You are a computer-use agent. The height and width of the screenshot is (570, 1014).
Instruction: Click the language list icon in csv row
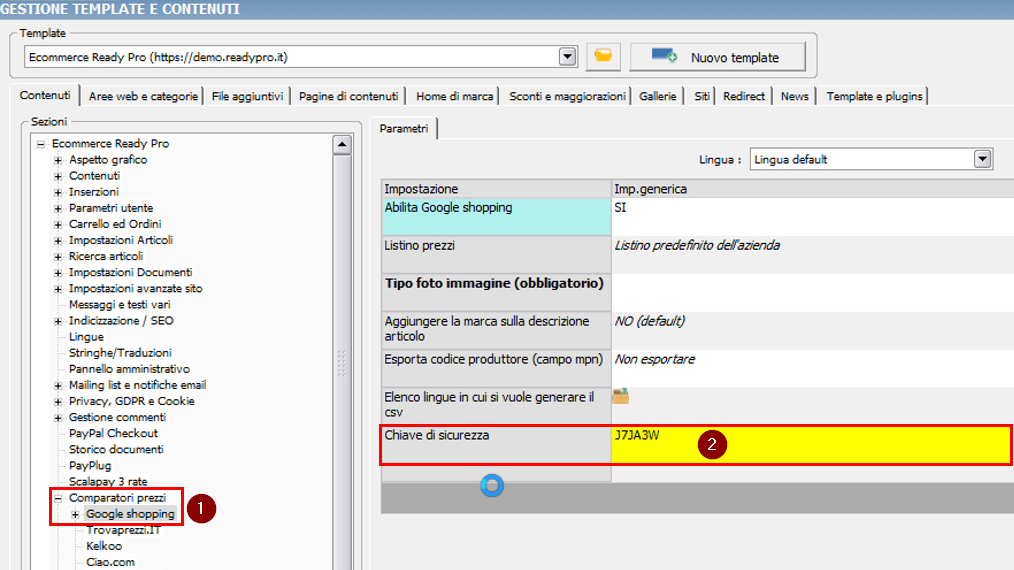coord(620,396)
